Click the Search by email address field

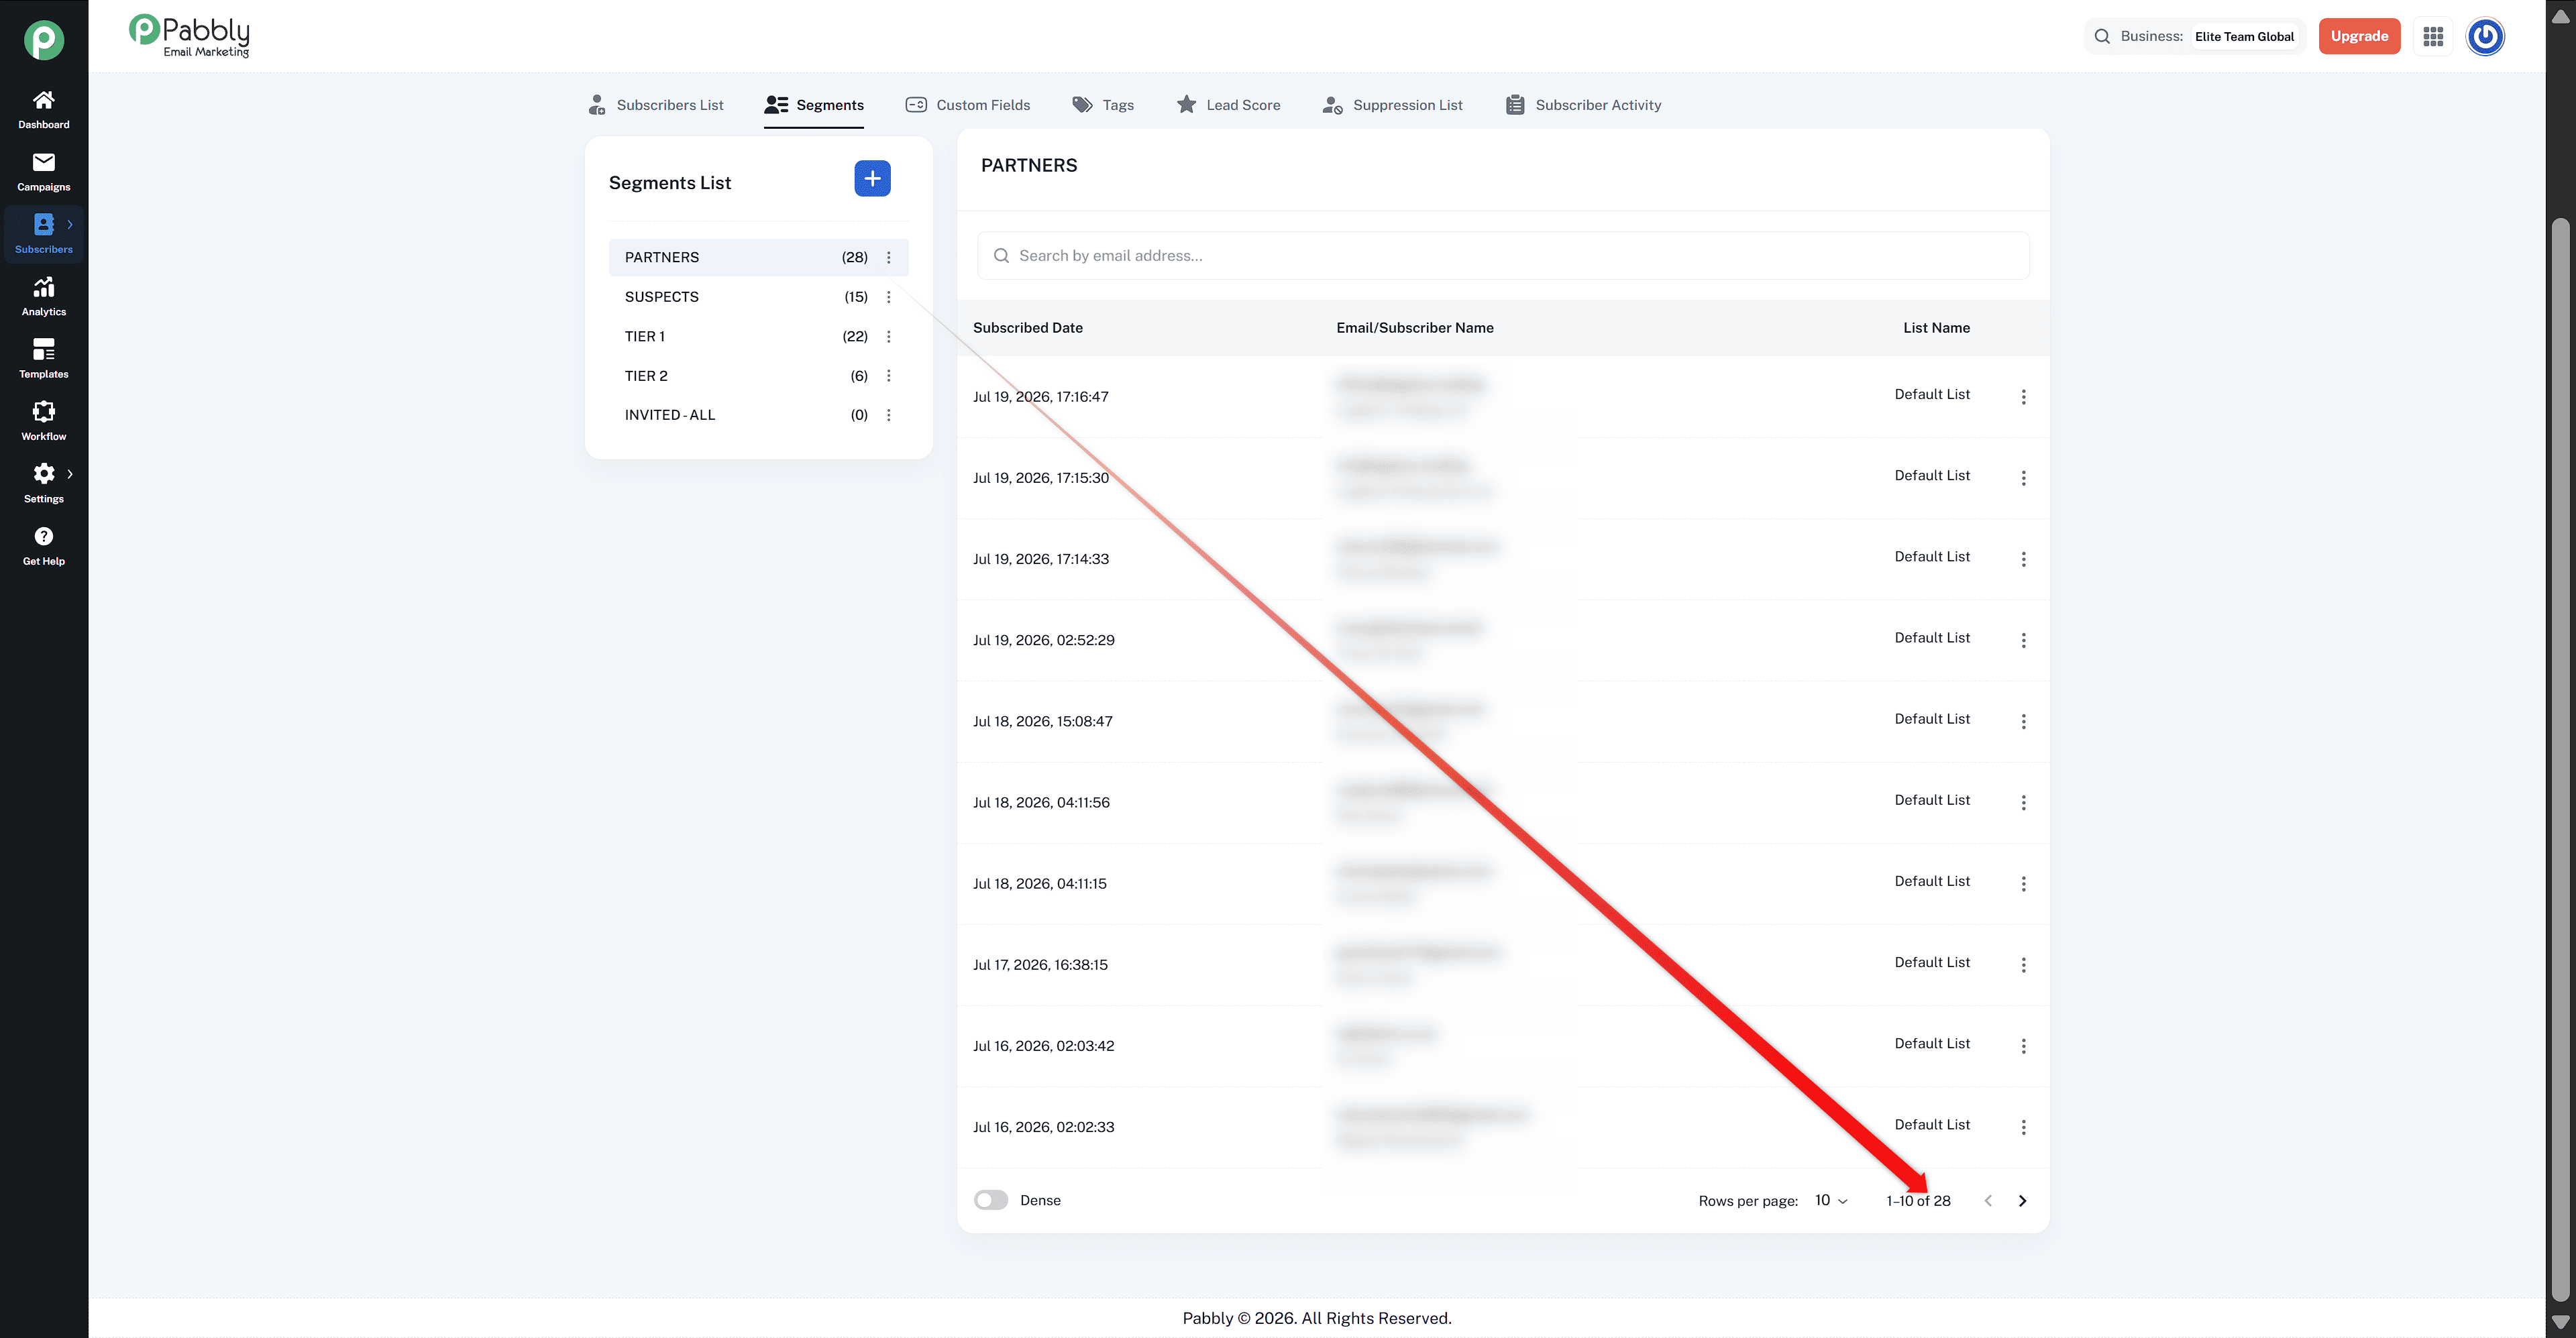click(x=1503, y=256)
